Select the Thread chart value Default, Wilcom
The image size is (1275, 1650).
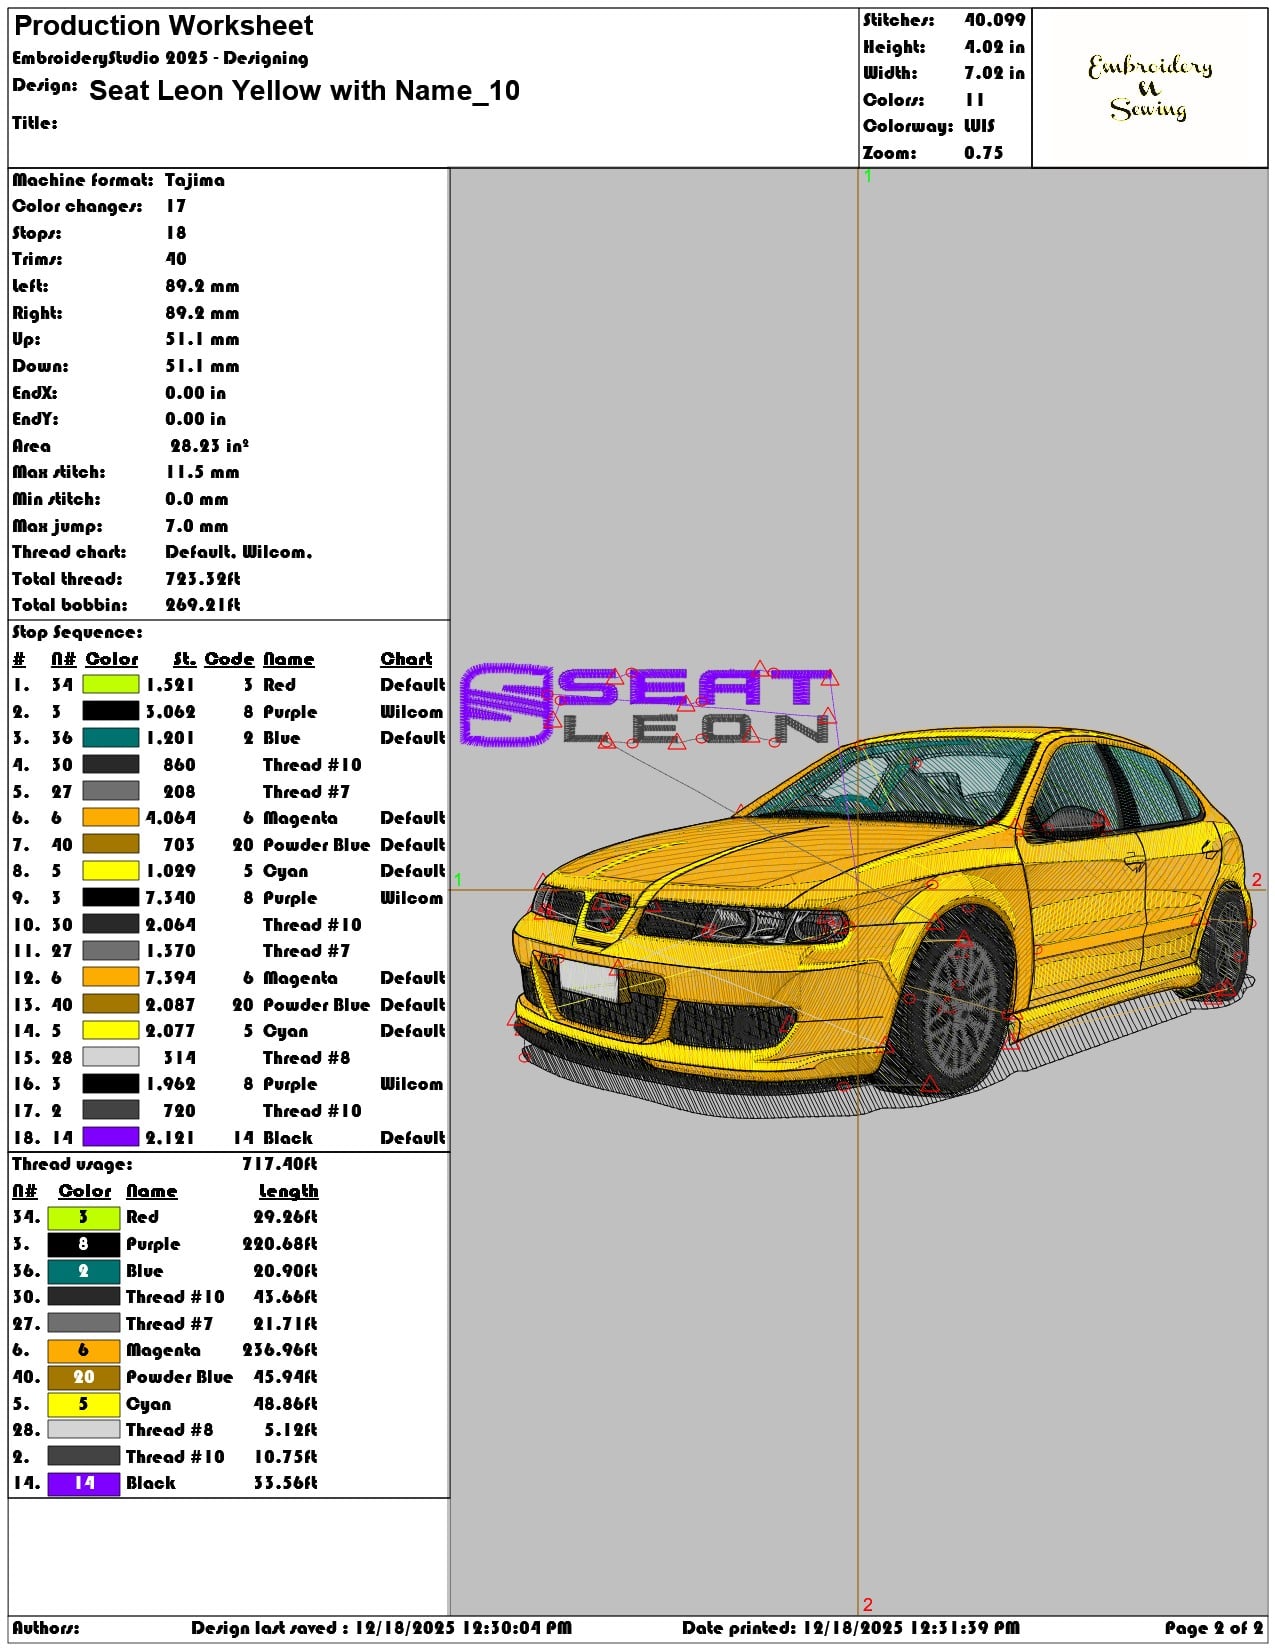(x=239, y=552)
